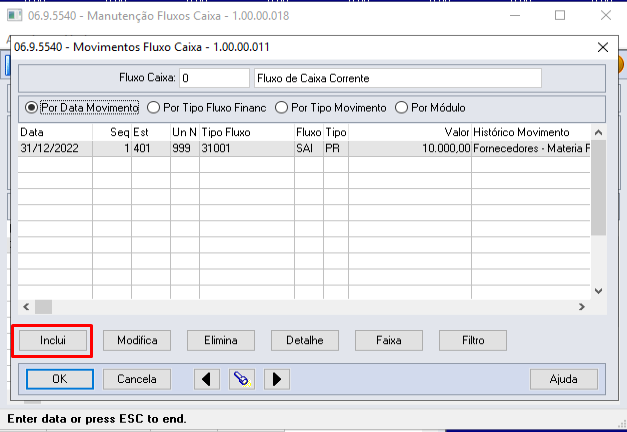The image size is (627, 432).
Task: Click the 401 Est cell
Action: click(151, 148)
